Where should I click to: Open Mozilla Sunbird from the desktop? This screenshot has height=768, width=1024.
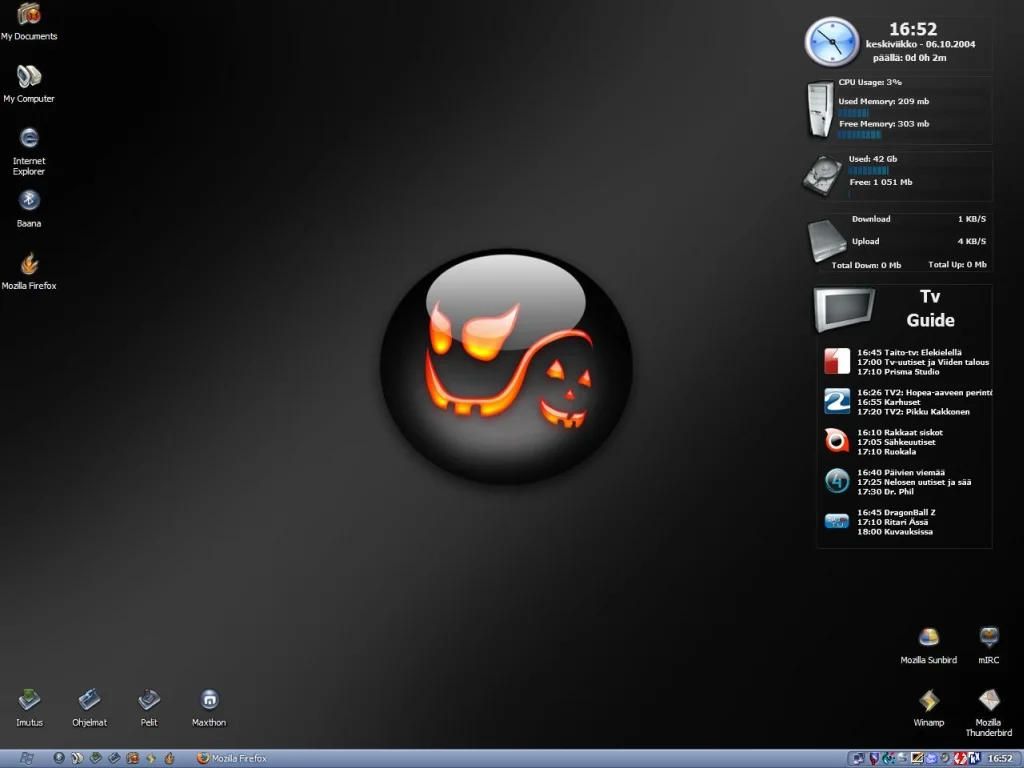tap(929, 638)
